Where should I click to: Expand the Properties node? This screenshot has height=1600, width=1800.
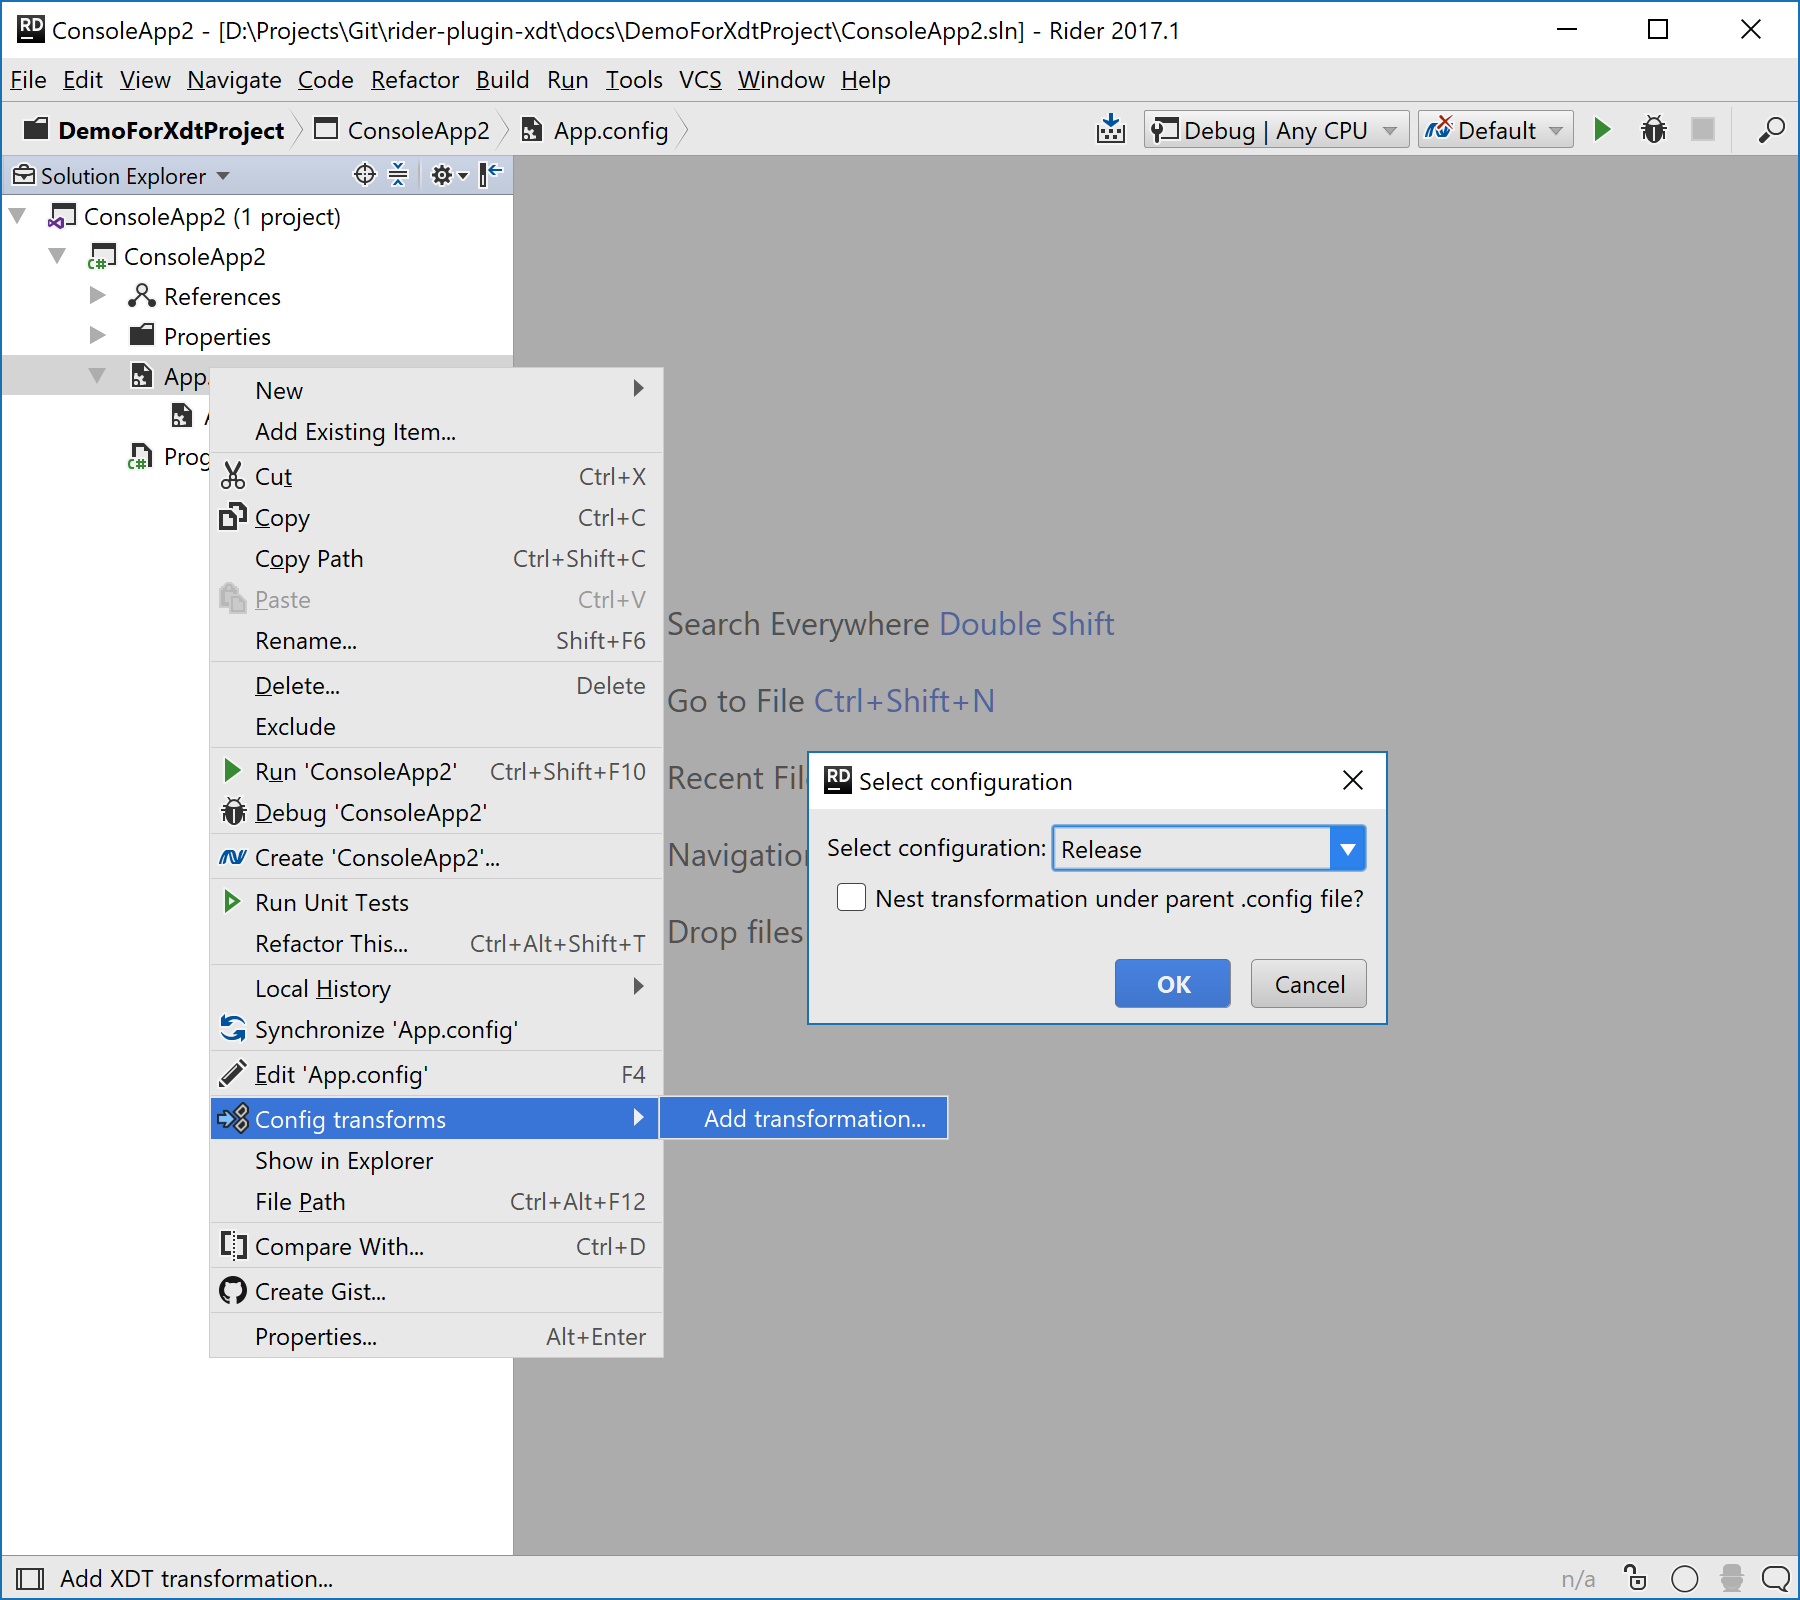tap(98, 335)
